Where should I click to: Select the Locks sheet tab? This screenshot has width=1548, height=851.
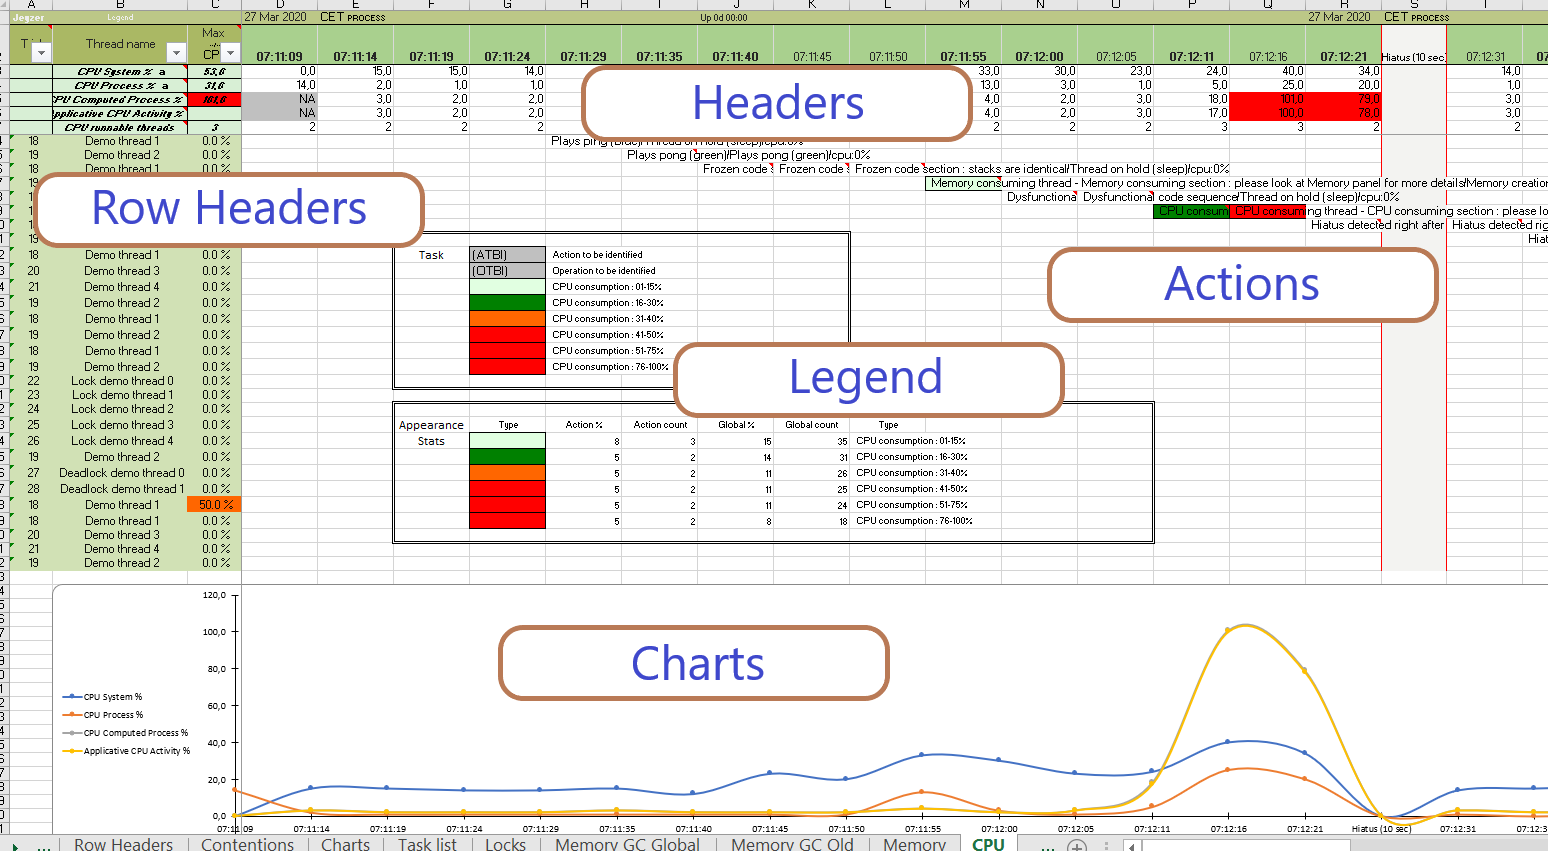point(505,845)
